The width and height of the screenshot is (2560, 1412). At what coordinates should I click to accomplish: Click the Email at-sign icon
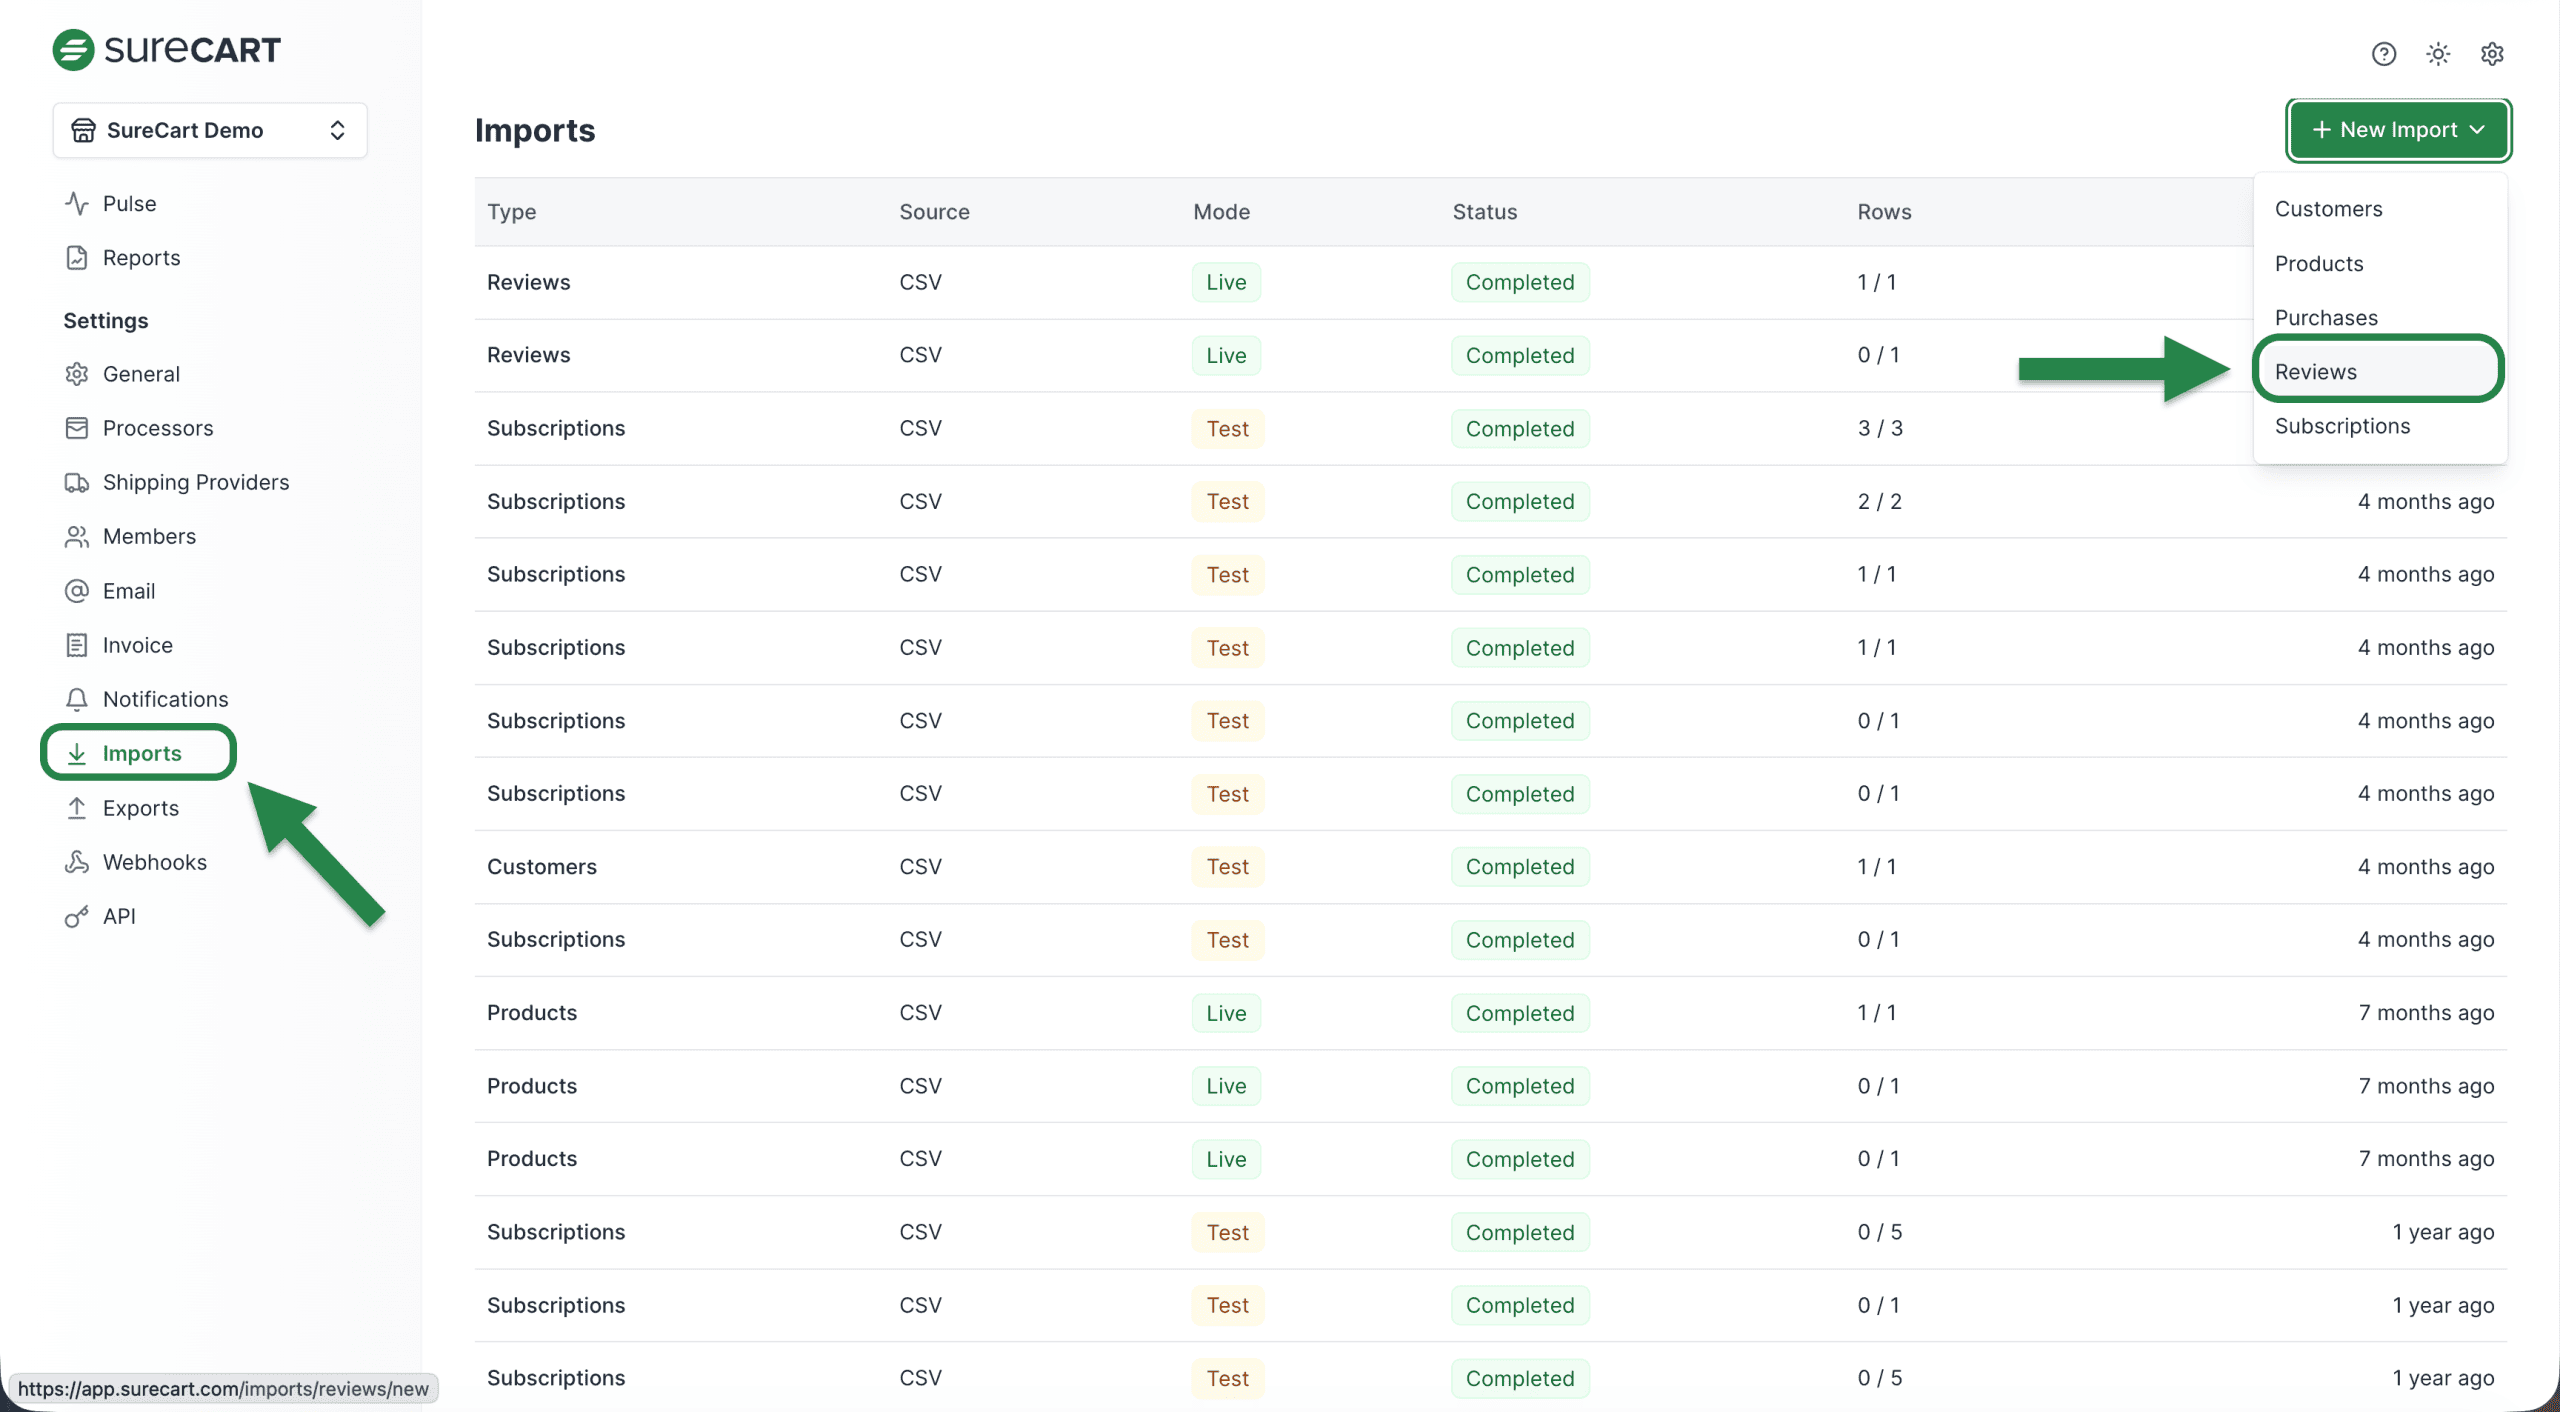pyautogui.click(x=77, y=591)
